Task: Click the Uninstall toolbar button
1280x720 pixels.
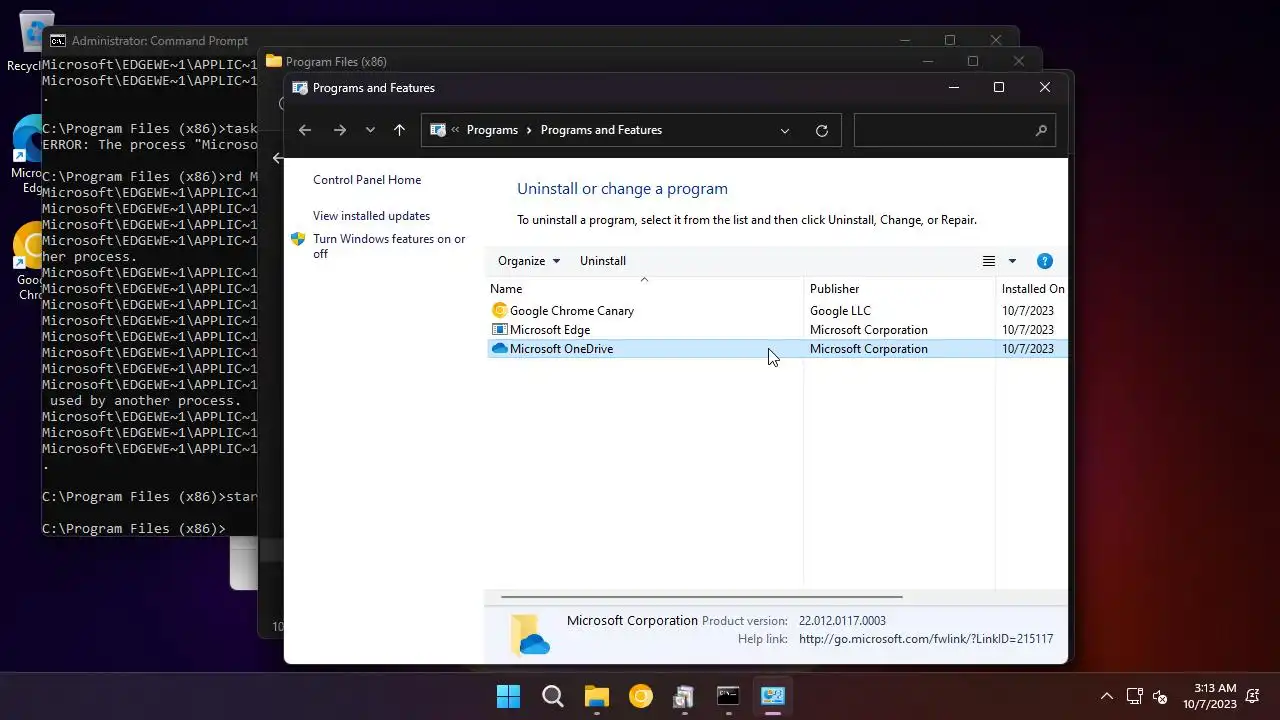Action: point(603,261)
